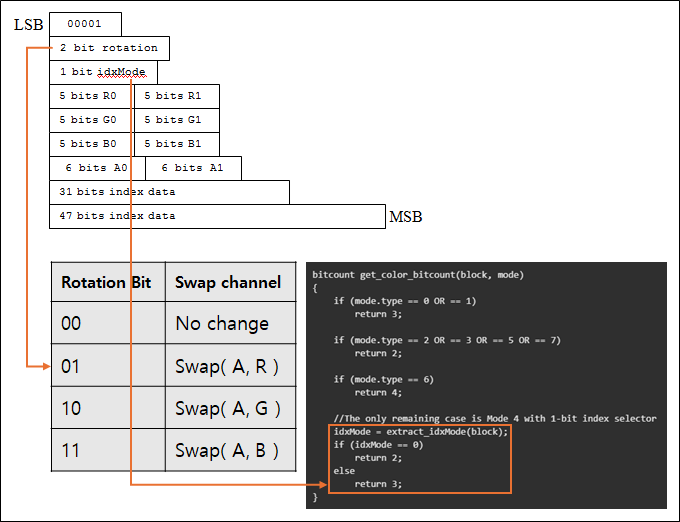
Task: Click the '1 bit idxMode' field box
Action: (x=103, y=72)
